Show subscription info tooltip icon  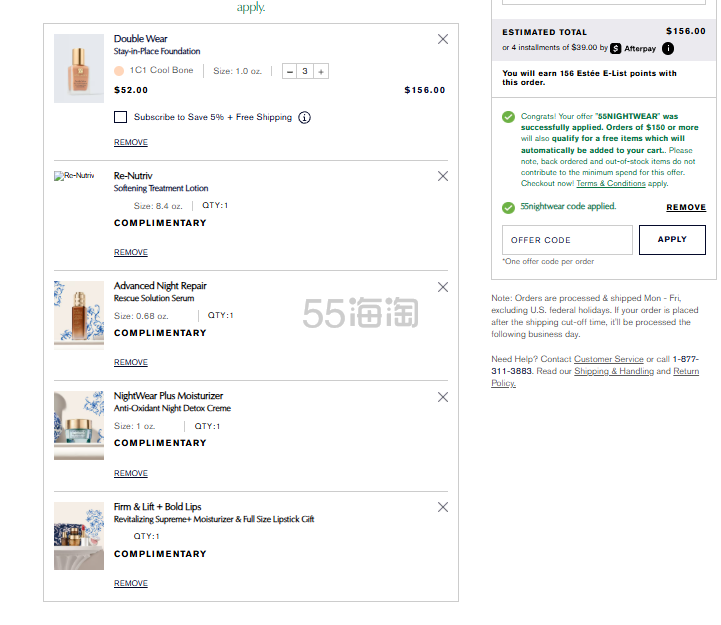[305, 118]
